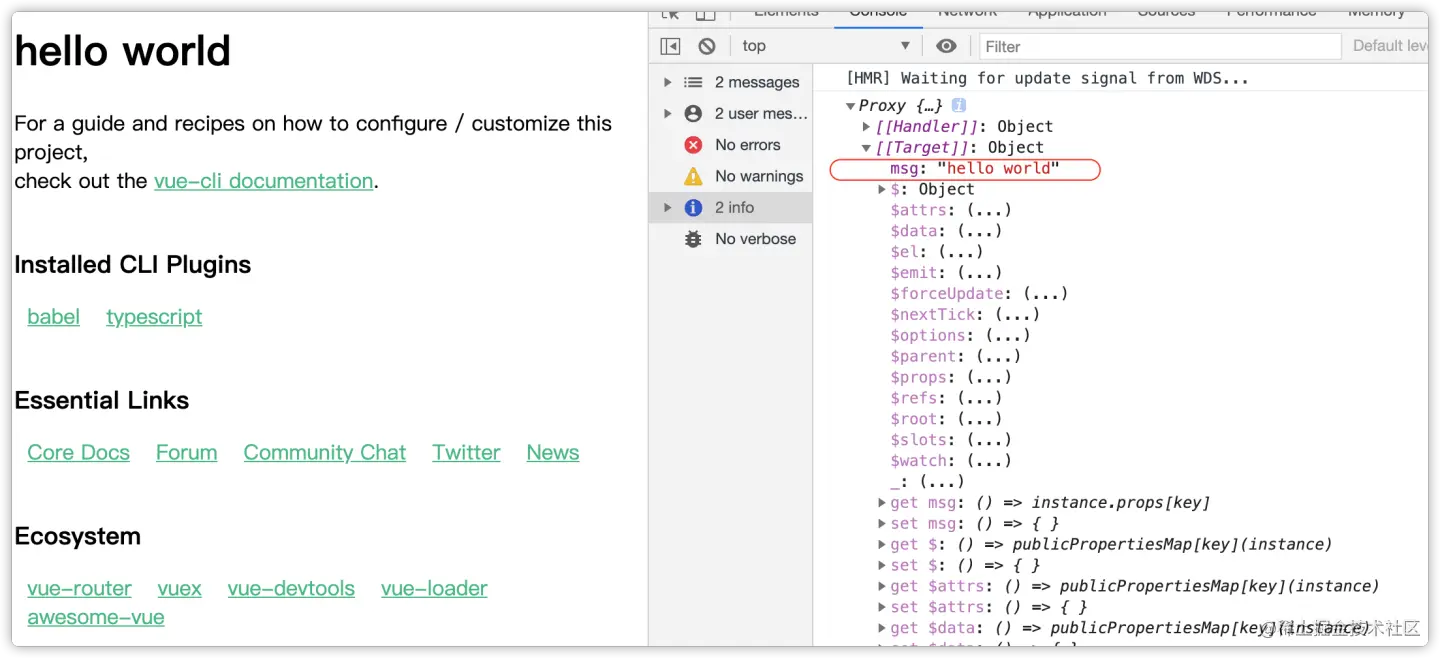
Task: Select the No warnings sidebar row
Action: coord(730,176)
